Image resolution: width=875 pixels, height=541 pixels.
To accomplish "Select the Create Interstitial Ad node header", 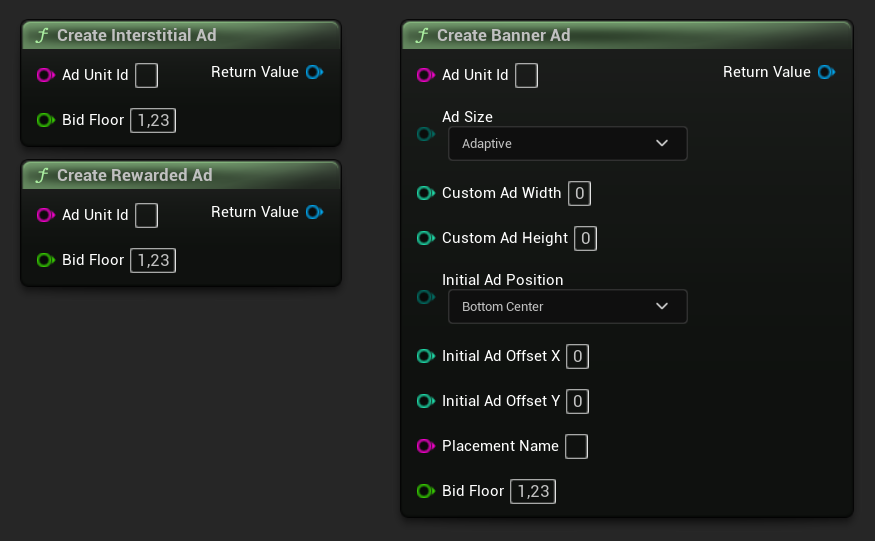I will 136,35.
